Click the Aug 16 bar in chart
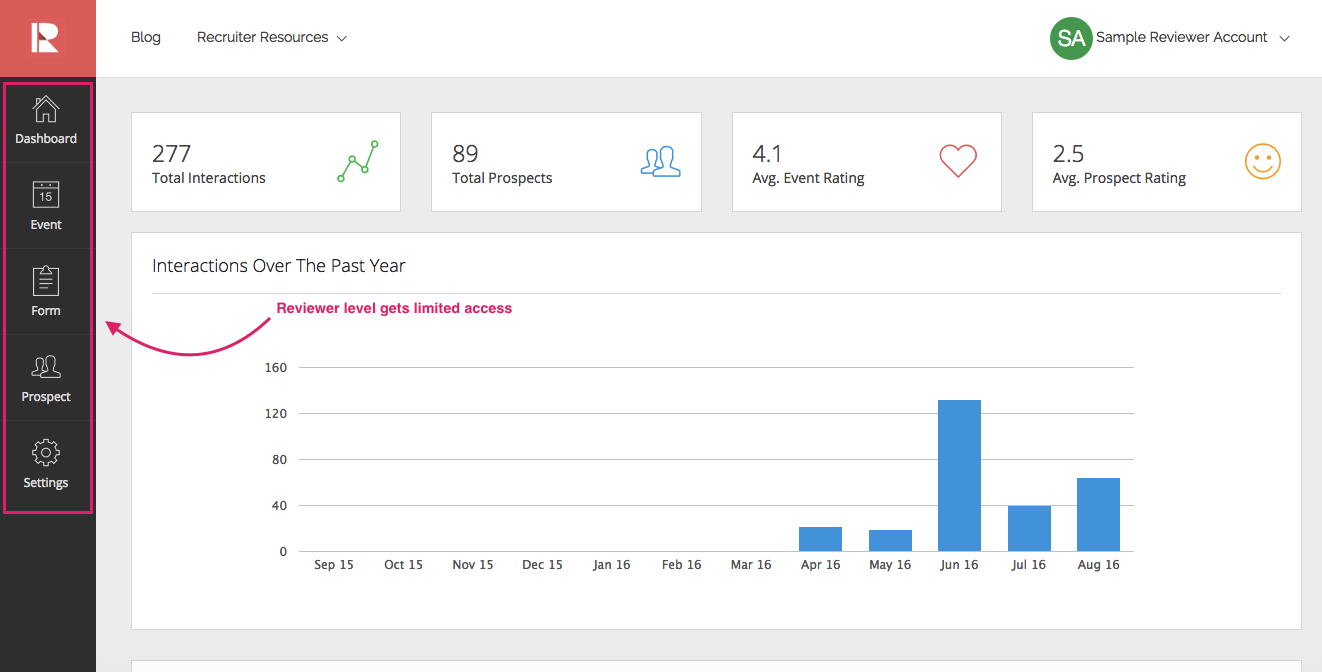The height and width of the screenshot is (672, 1322). [1098, 514]
